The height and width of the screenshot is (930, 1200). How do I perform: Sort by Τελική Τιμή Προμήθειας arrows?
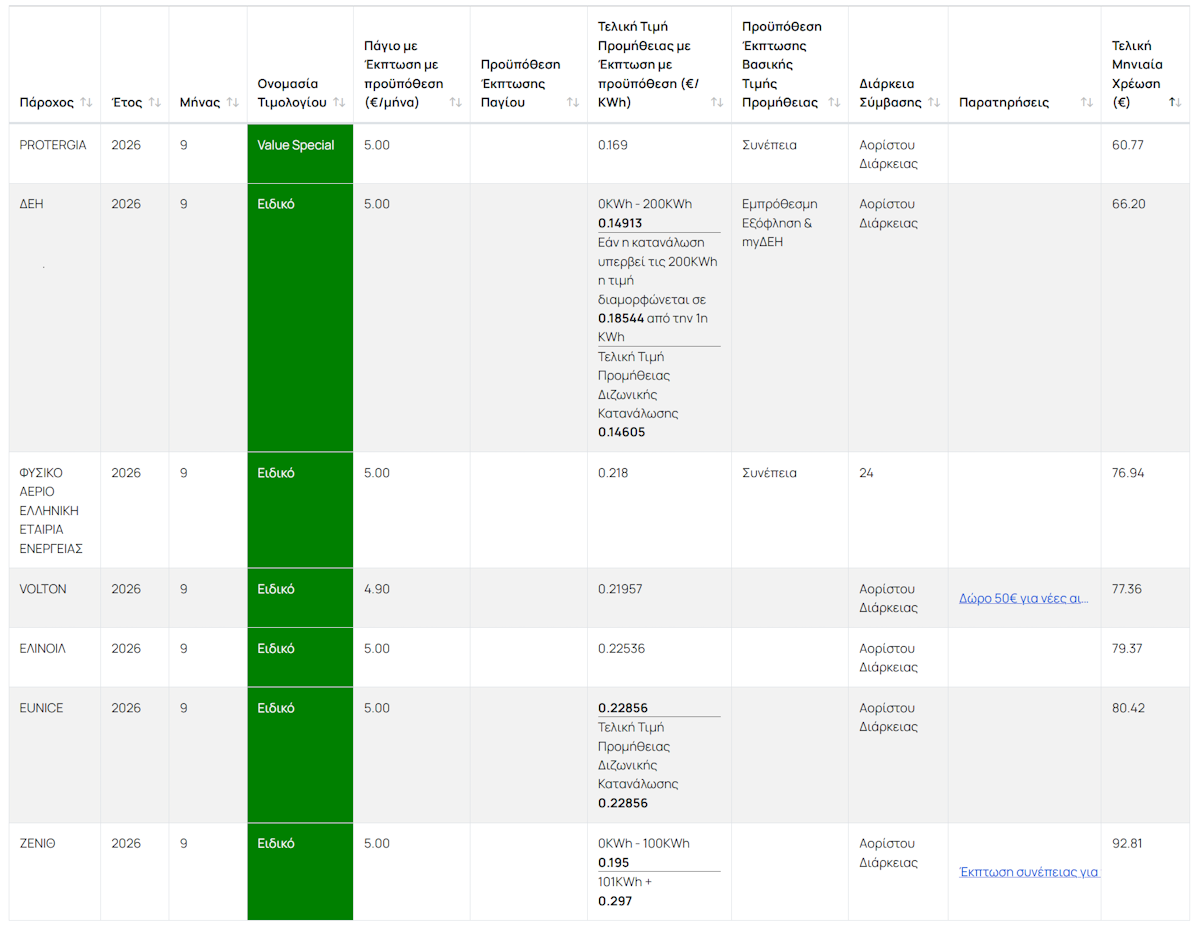717,103
